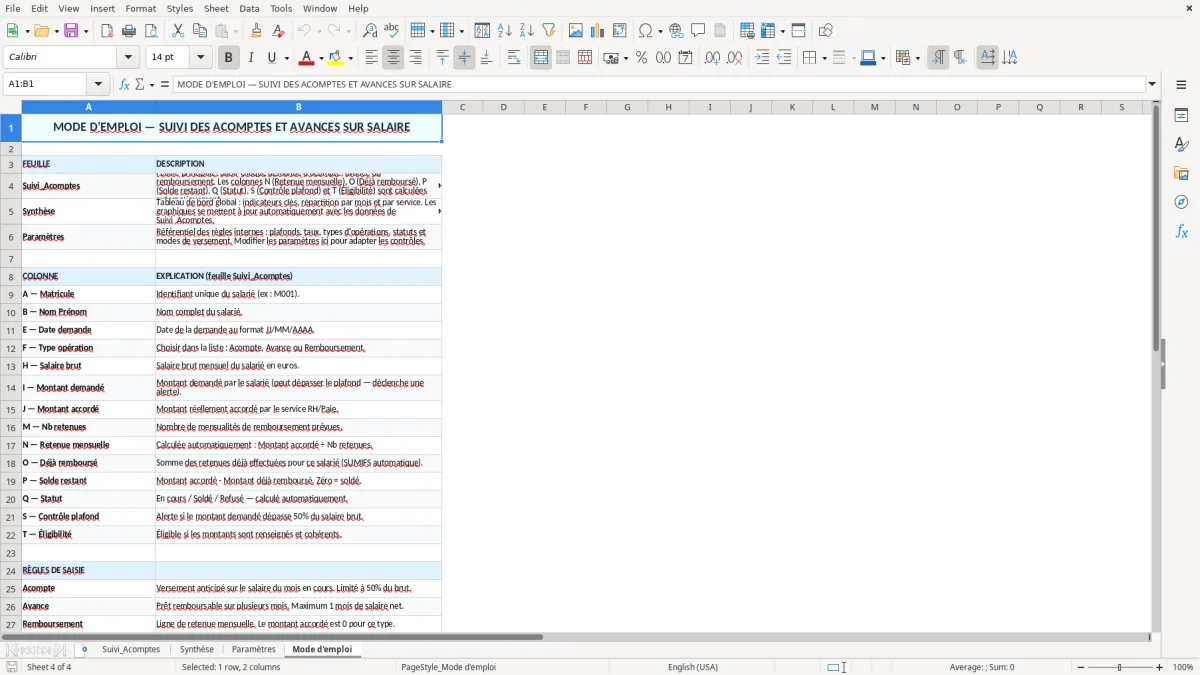Image resolution: width=1200 pixels, height=675 pixels.
Task: Click the 100% zoom level indicator
Action: (1183, 667)
